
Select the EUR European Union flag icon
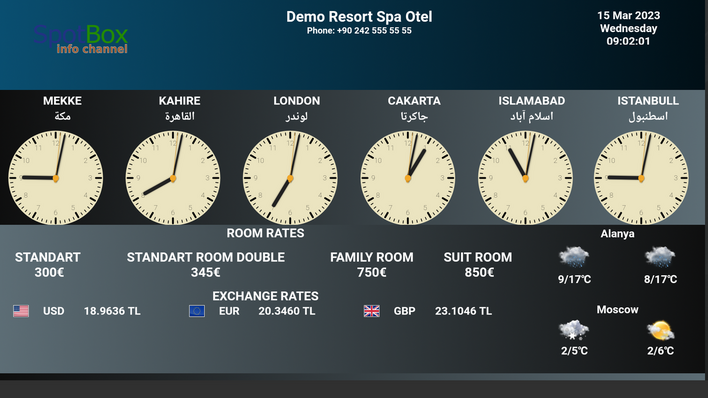(197, 311)
